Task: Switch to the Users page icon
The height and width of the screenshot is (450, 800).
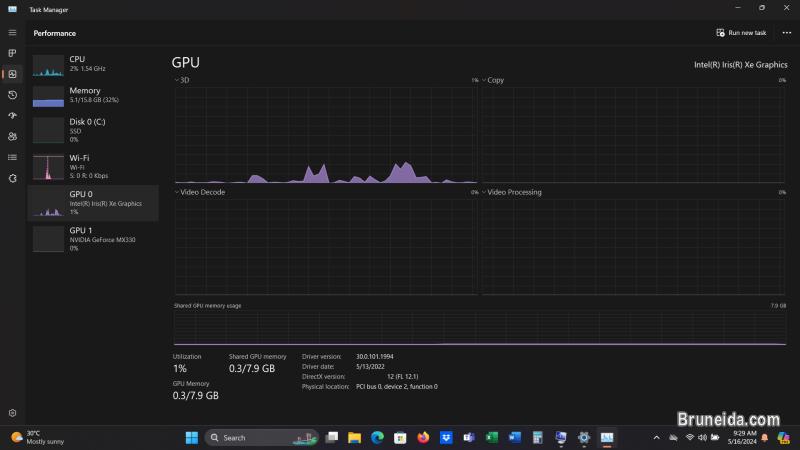Action: [x=12, y=136]
